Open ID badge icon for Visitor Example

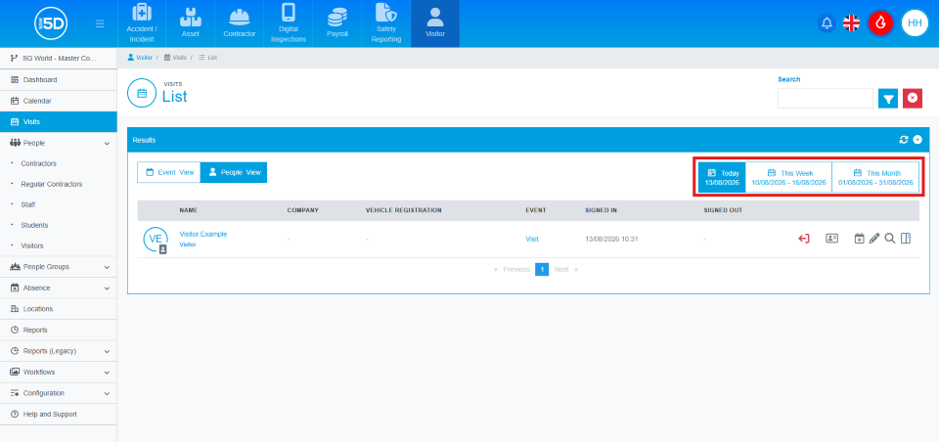click(831, 238)
